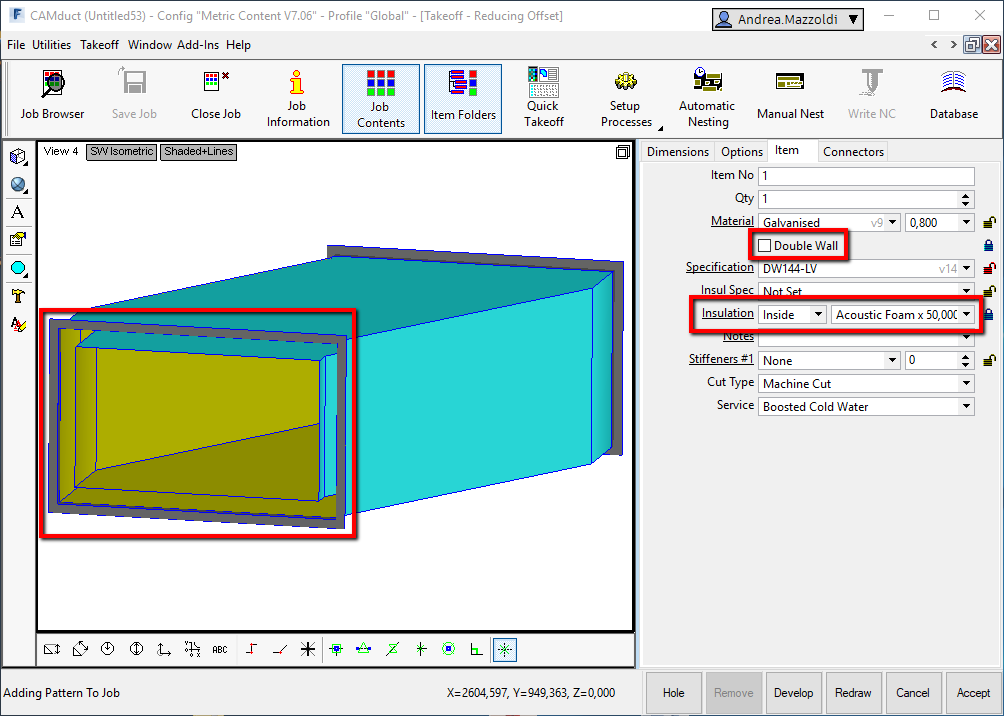Click the Accept button
This screenshot has height=716, width=1004.
pyautogui.click(x=972, y=692)
